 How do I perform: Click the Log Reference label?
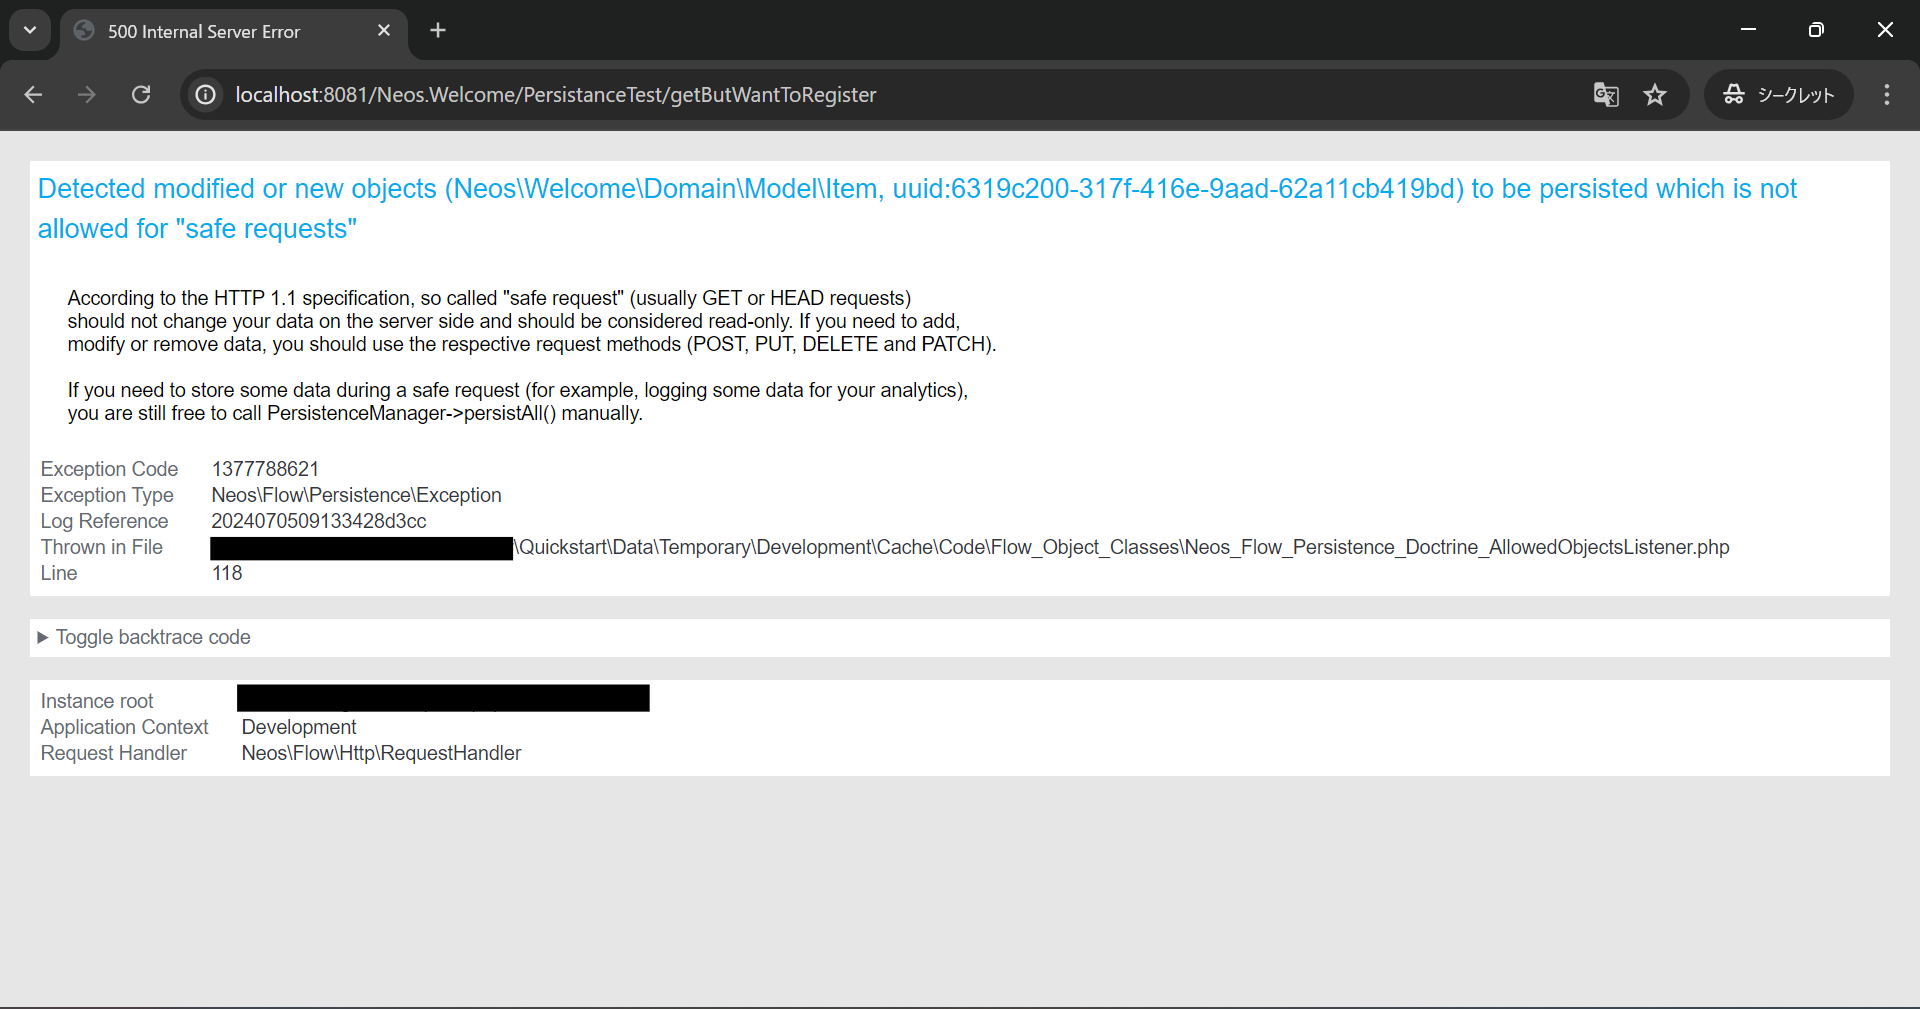click(104, 521)
